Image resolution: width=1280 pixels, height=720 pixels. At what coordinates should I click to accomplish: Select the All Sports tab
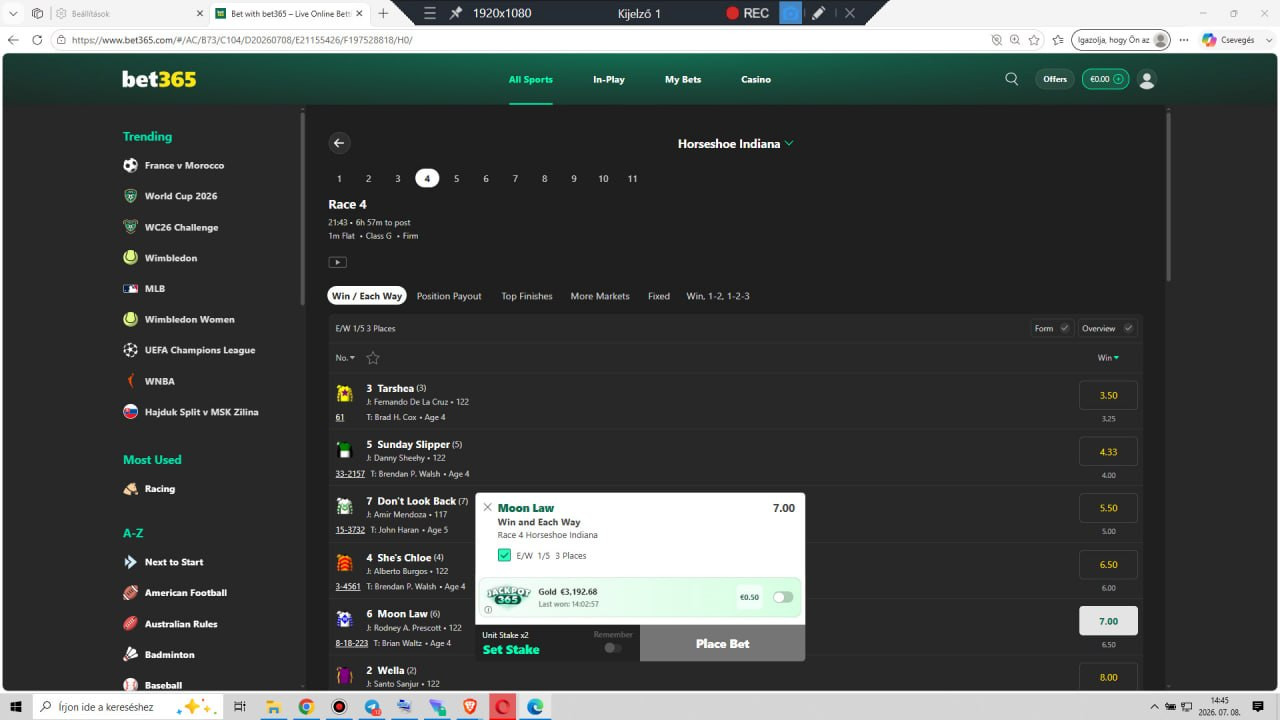pyautogui.click(x=530, y=79)
